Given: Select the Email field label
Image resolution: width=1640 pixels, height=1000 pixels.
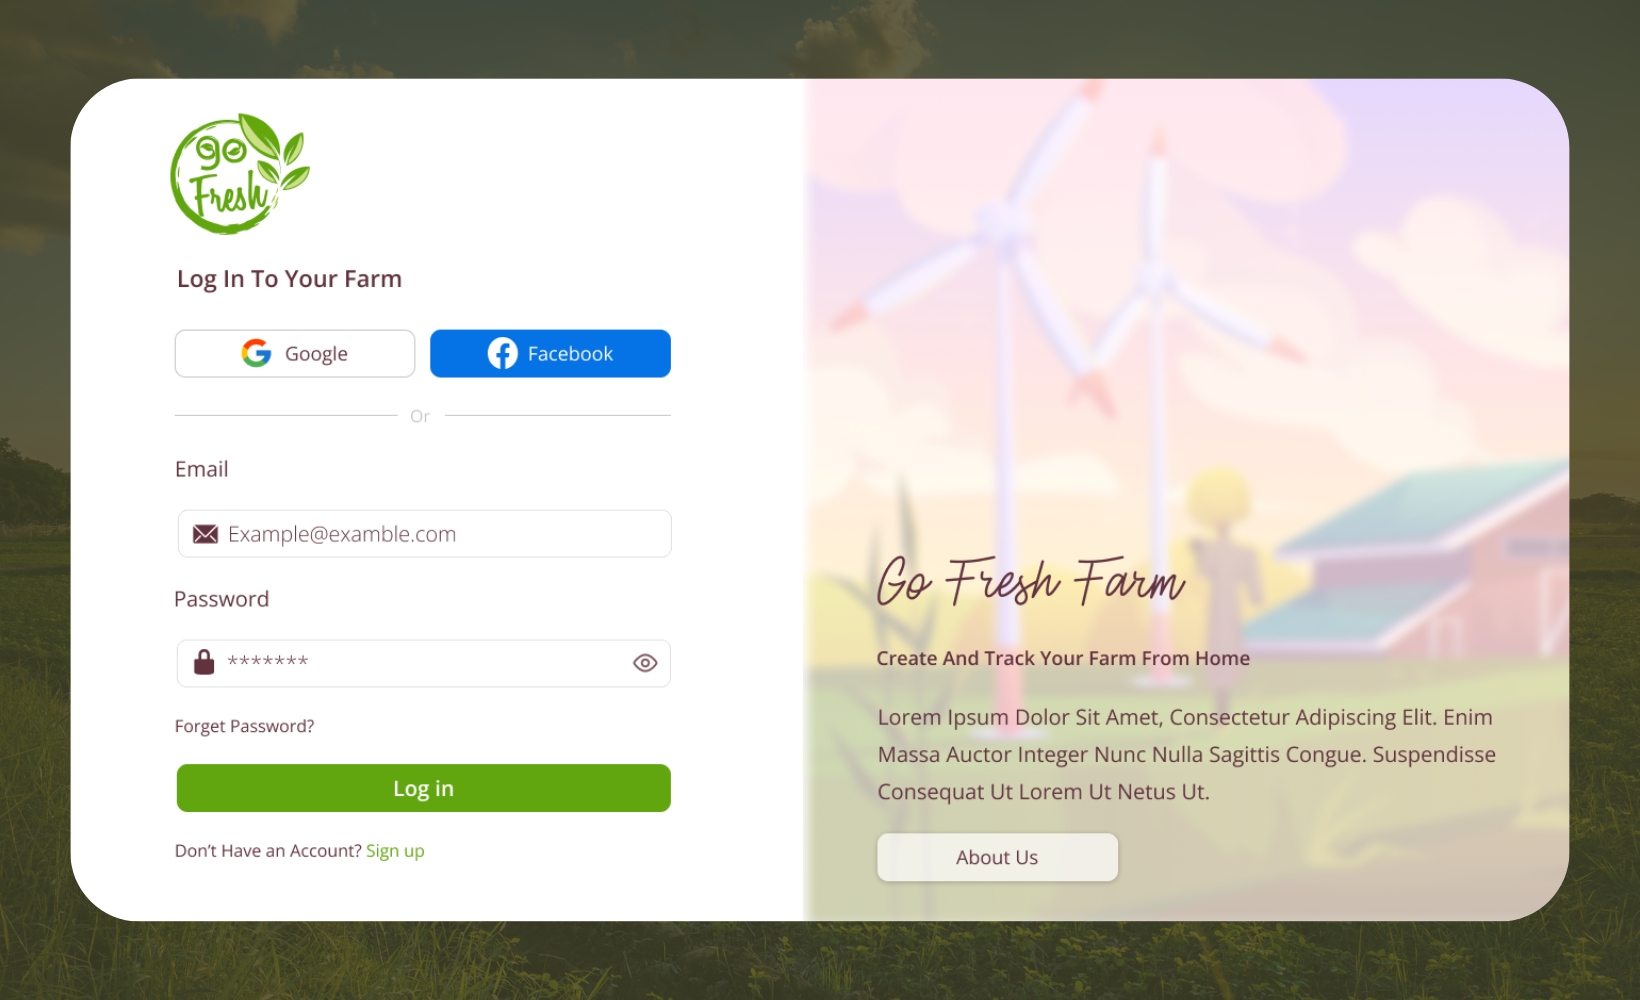Looking at the screenshot, I should click(201, 469).
